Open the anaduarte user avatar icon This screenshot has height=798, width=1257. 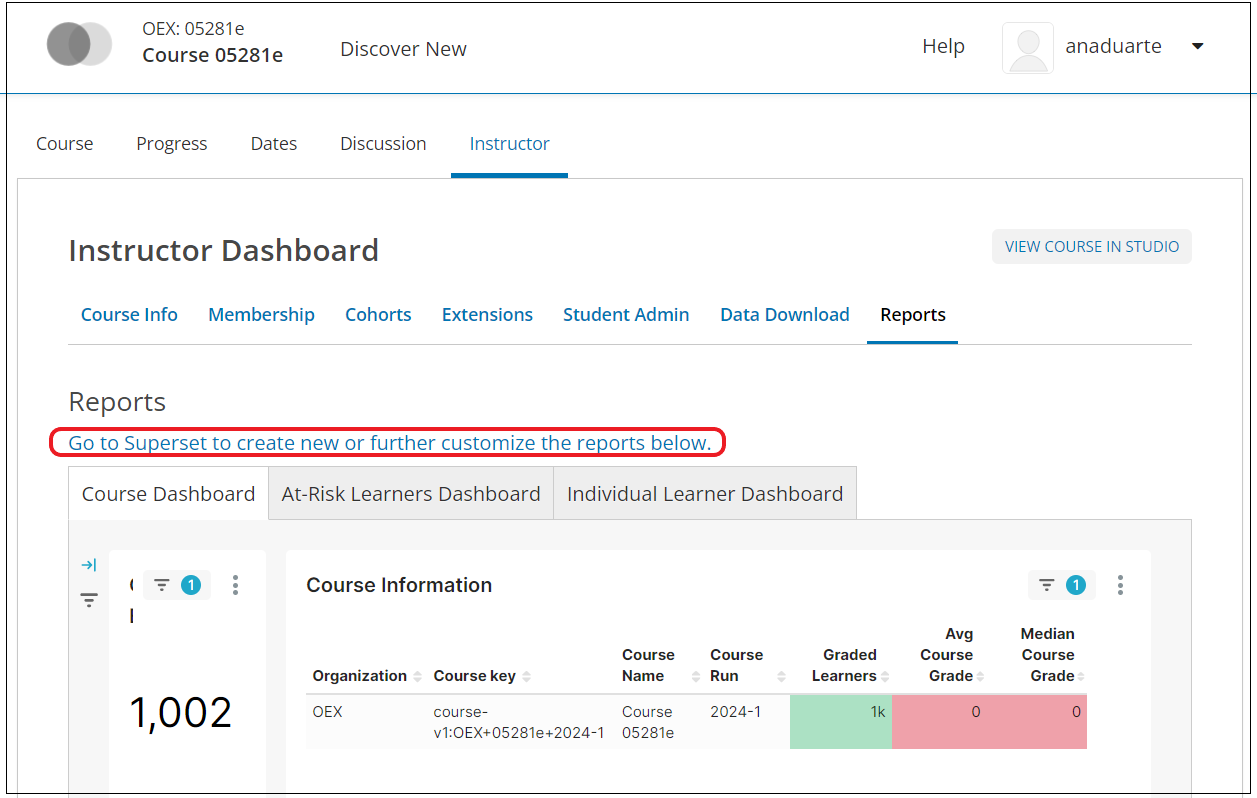click(x=1027, y=48)
